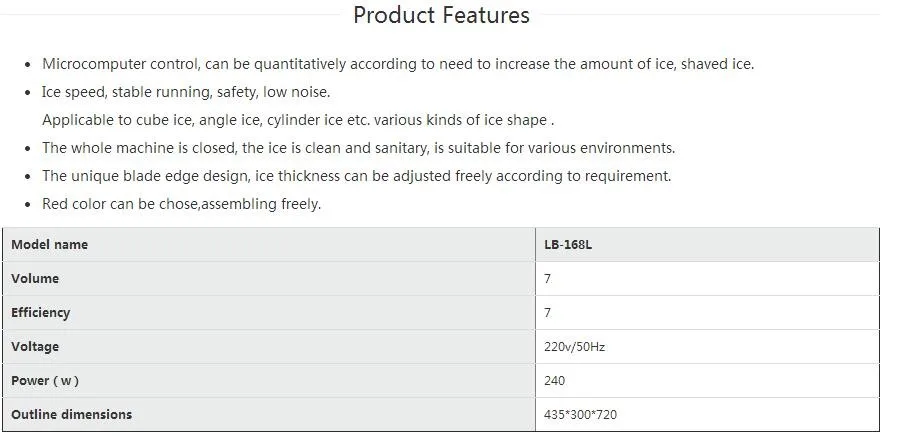Select the Power (w) label cell
Image resolution: width=913 pixels, height=440 pixels.
coord(269,381)
